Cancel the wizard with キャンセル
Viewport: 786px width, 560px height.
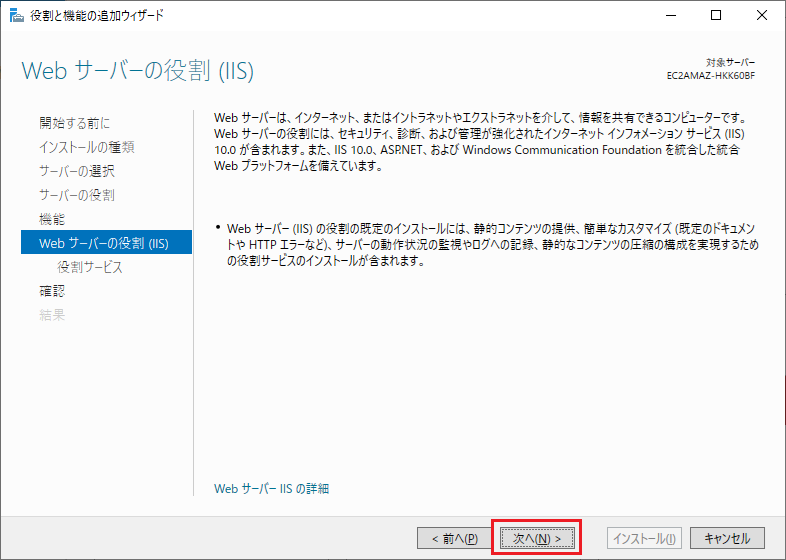pos(727,538)
